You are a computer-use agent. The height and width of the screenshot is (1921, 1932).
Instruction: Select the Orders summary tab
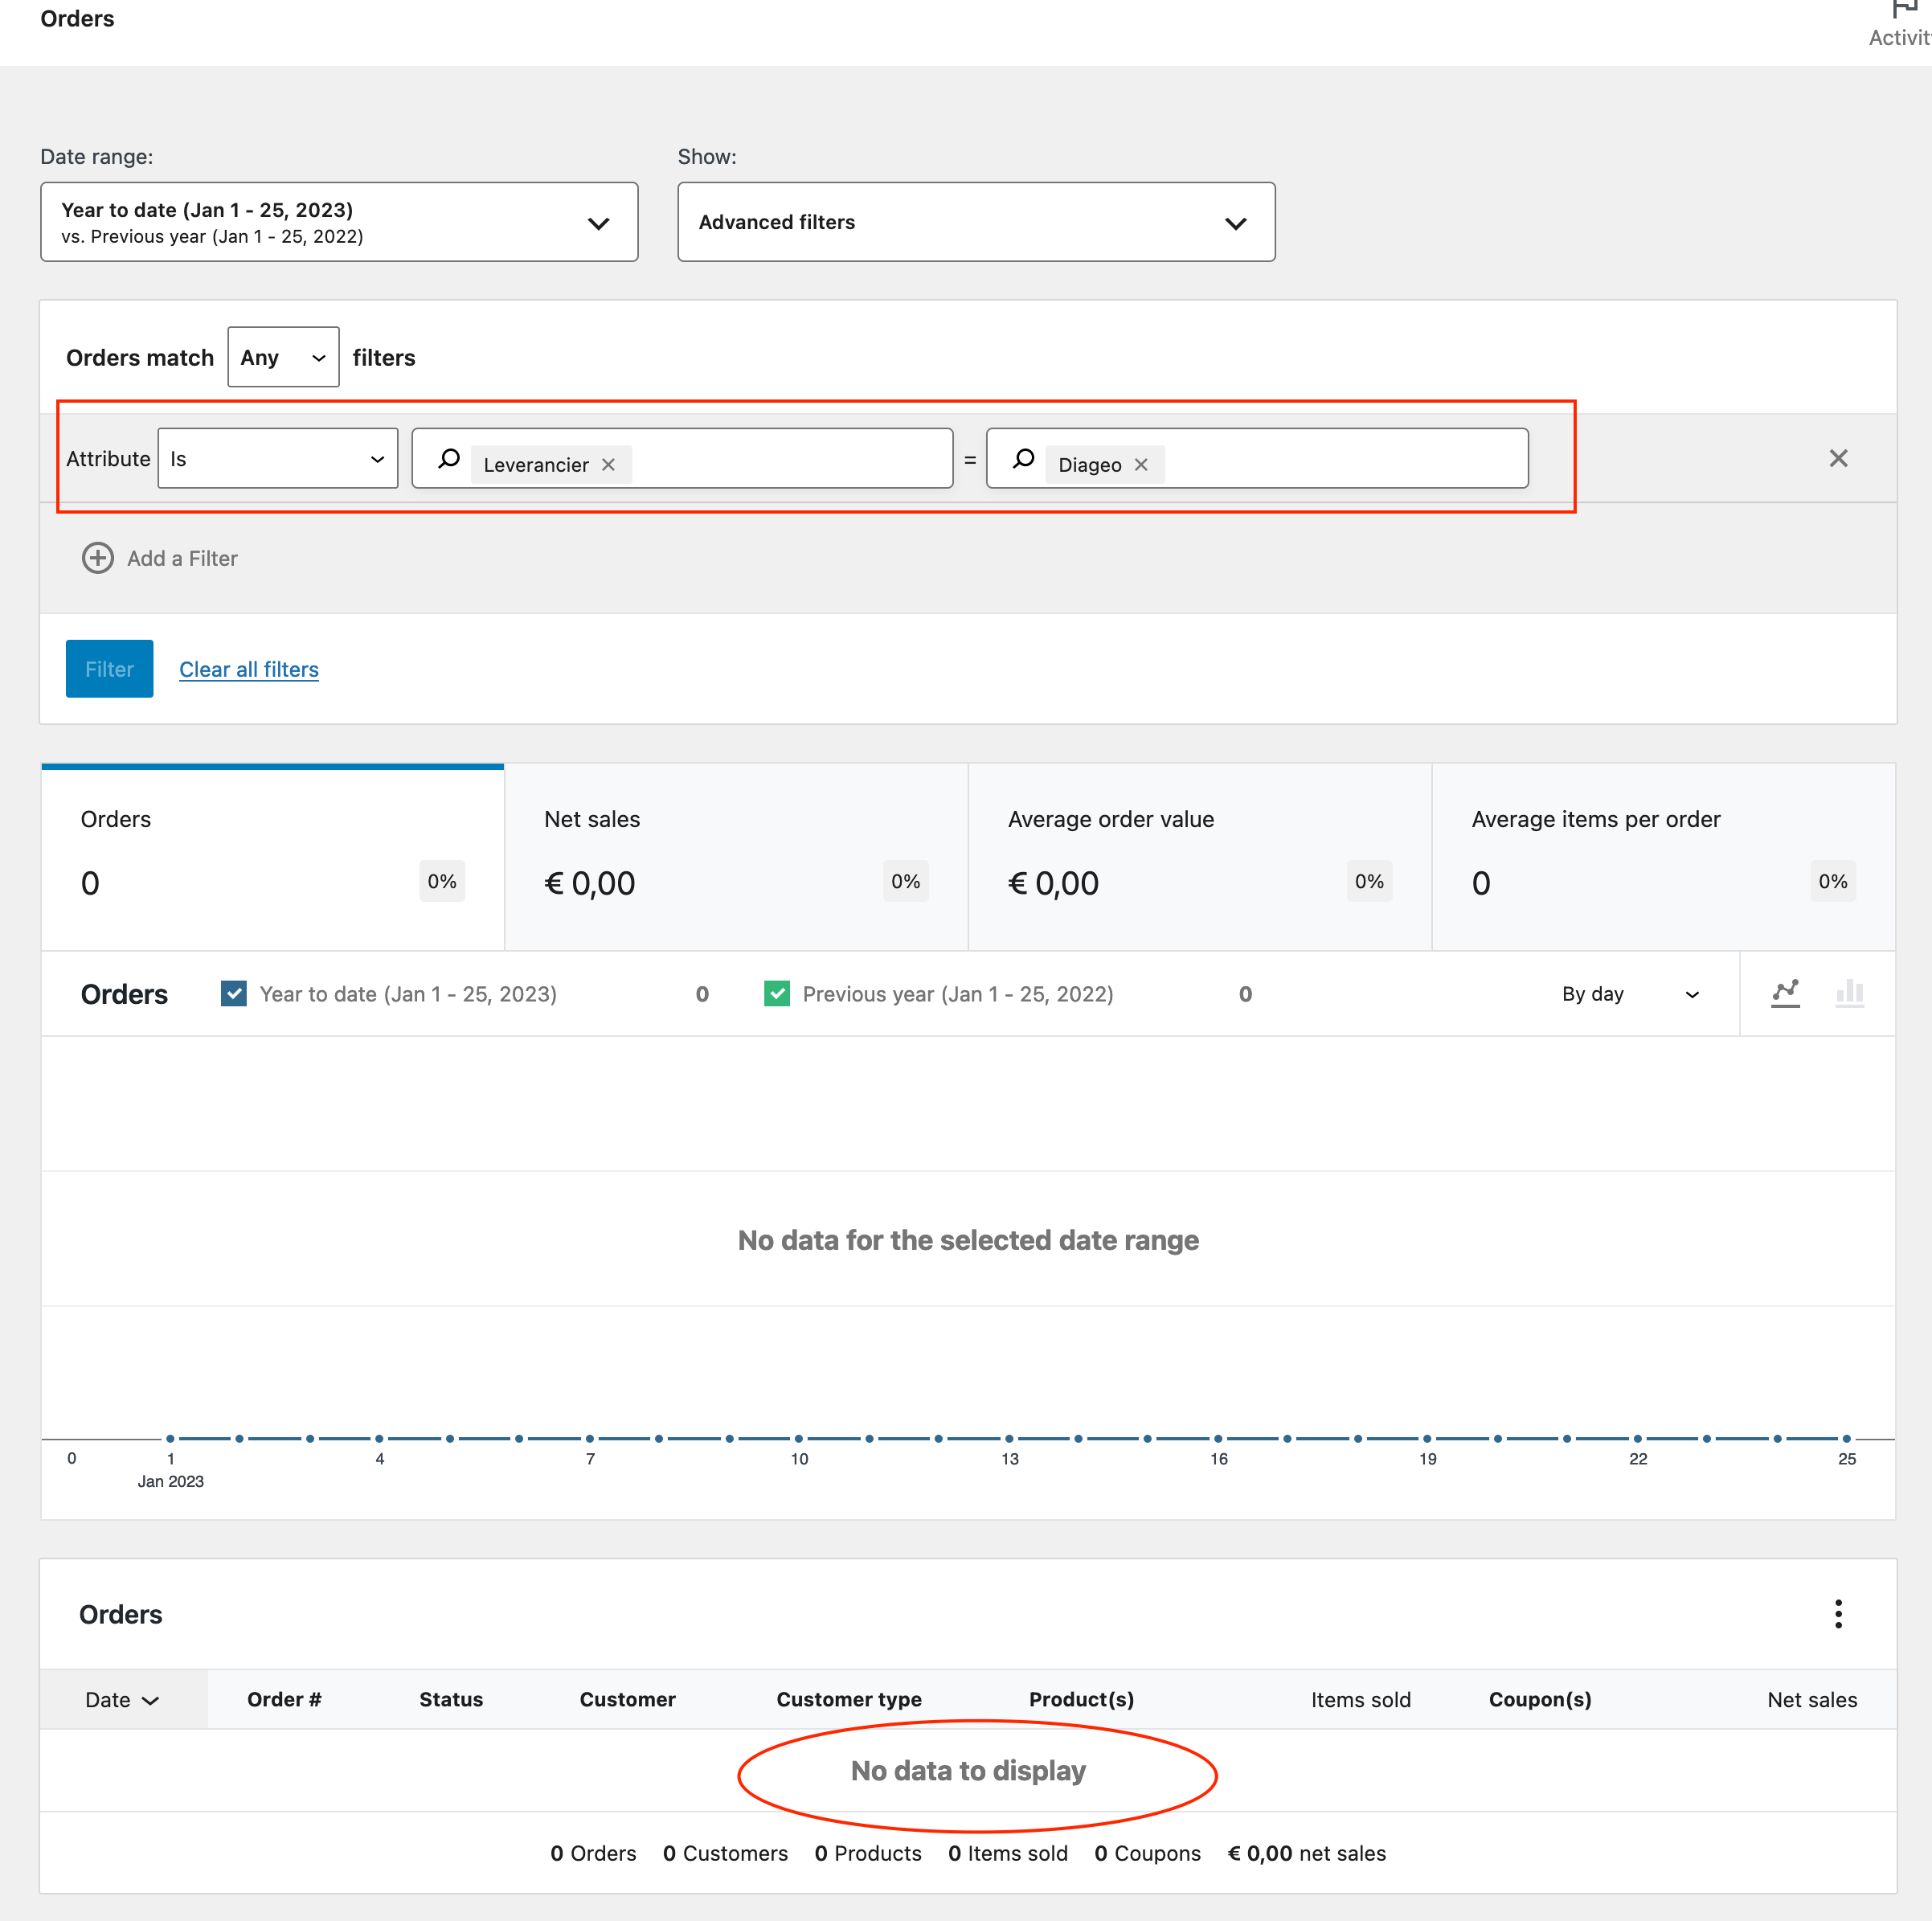[x=273, y=857]
